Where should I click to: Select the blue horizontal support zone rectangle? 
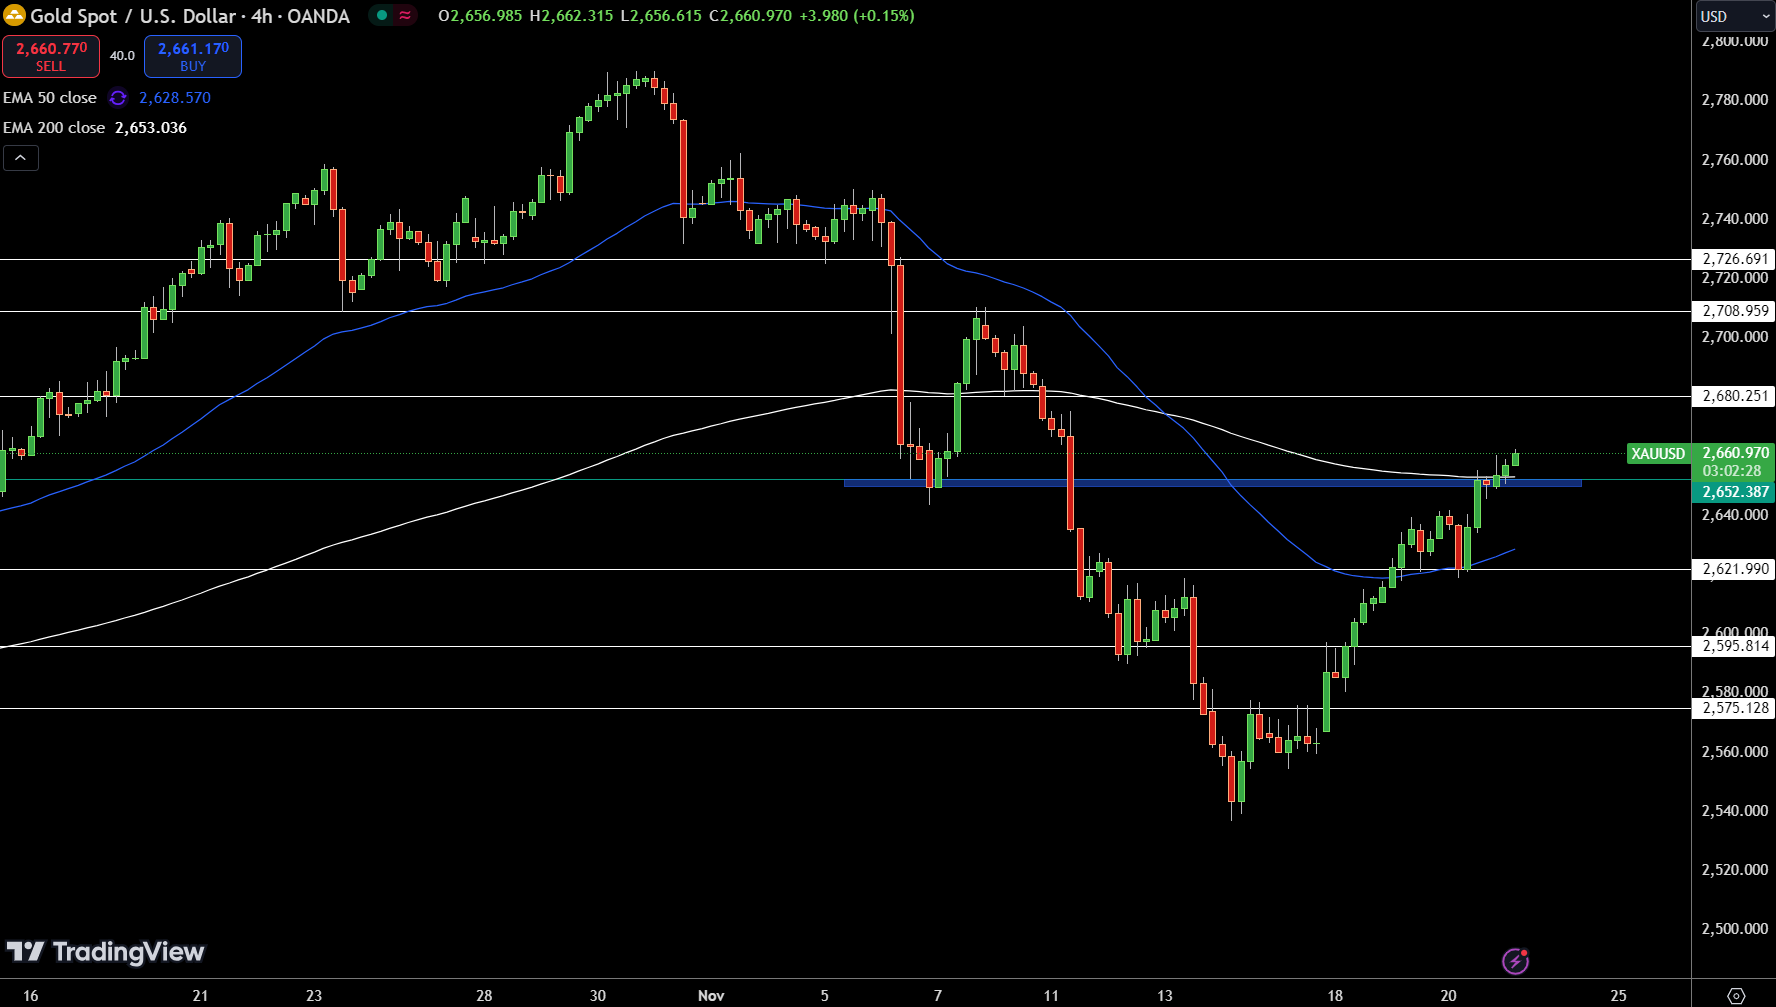(x=1213, y=484)
